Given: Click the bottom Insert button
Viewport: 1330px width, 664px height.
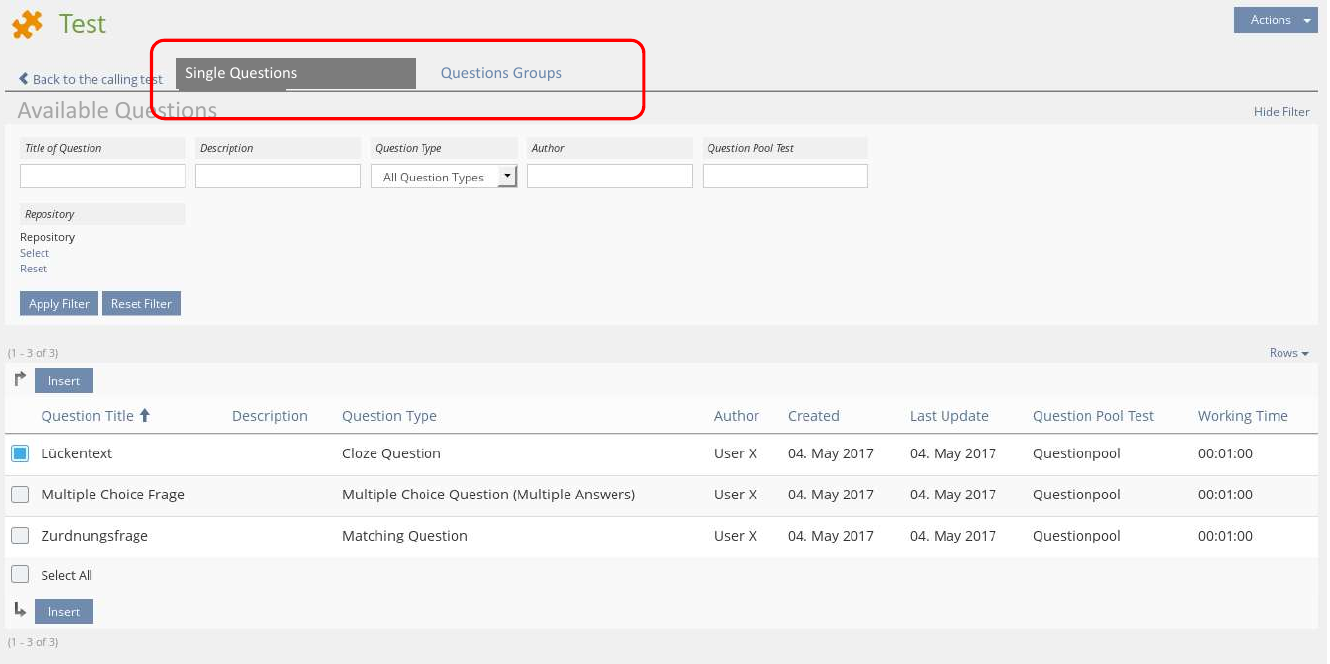Looking at the screenshot, I should click(x=64, y=611).
